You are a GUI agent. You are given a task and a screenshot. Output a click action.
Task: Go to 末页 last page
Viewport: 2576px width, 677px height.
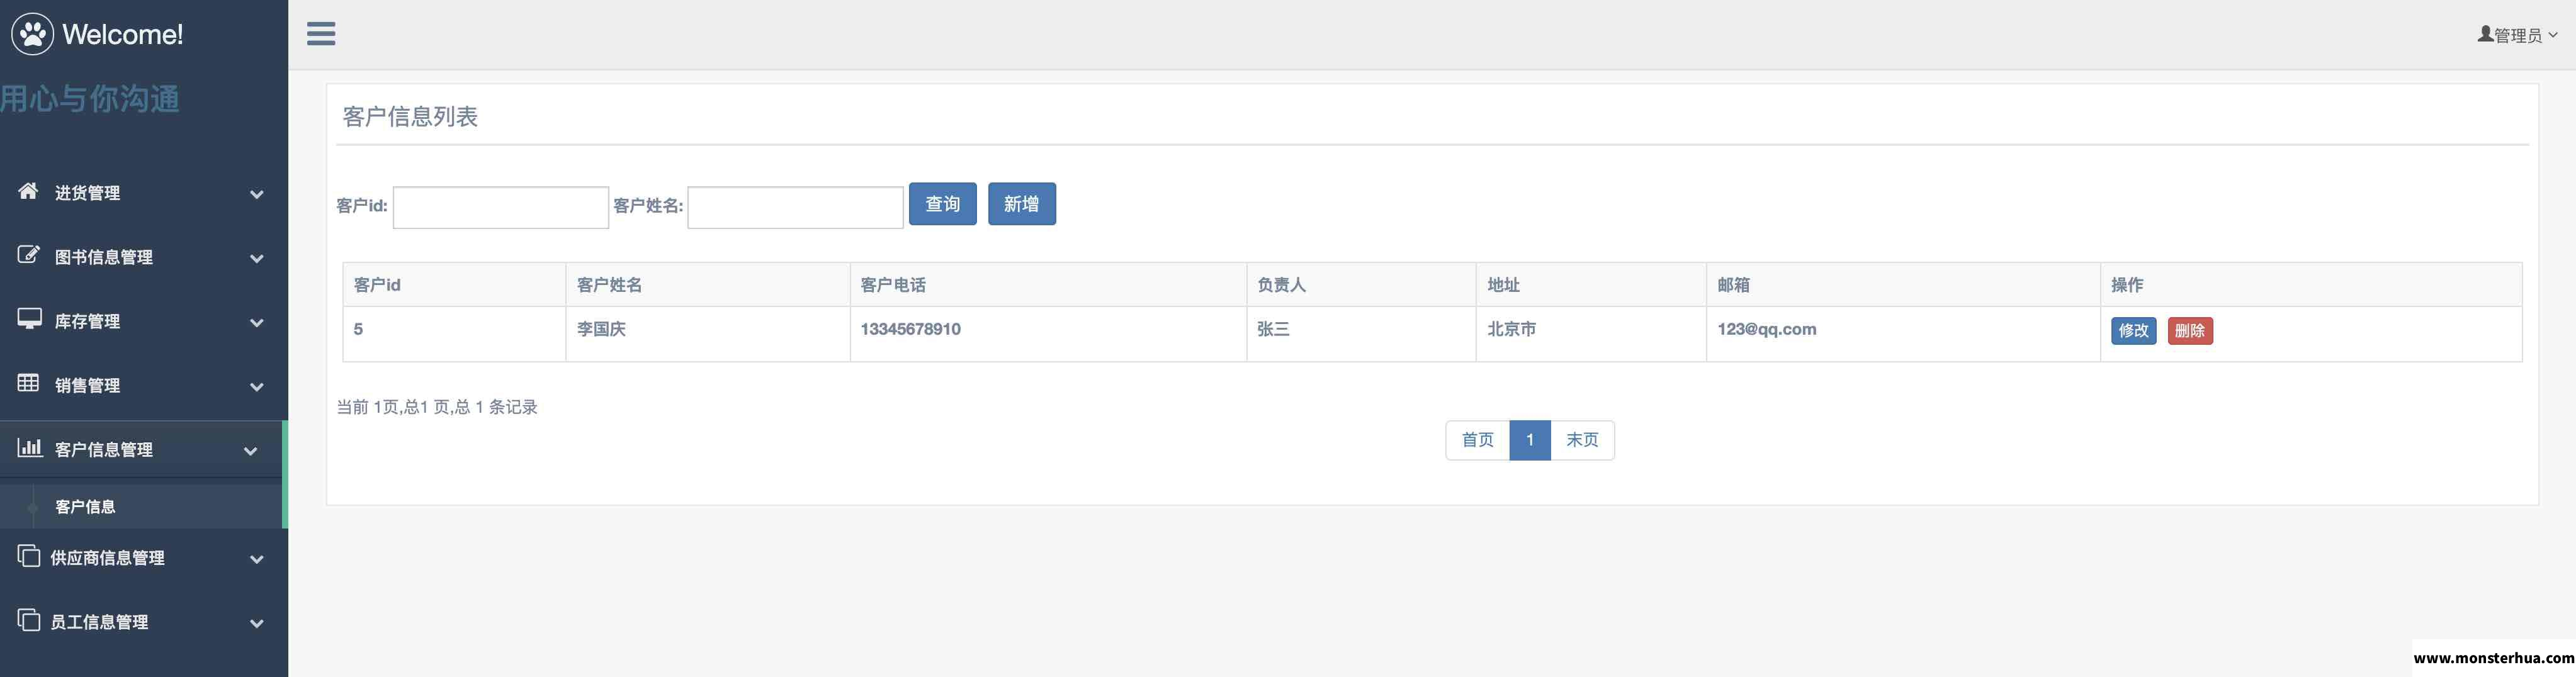click(x=1582, y=440)
